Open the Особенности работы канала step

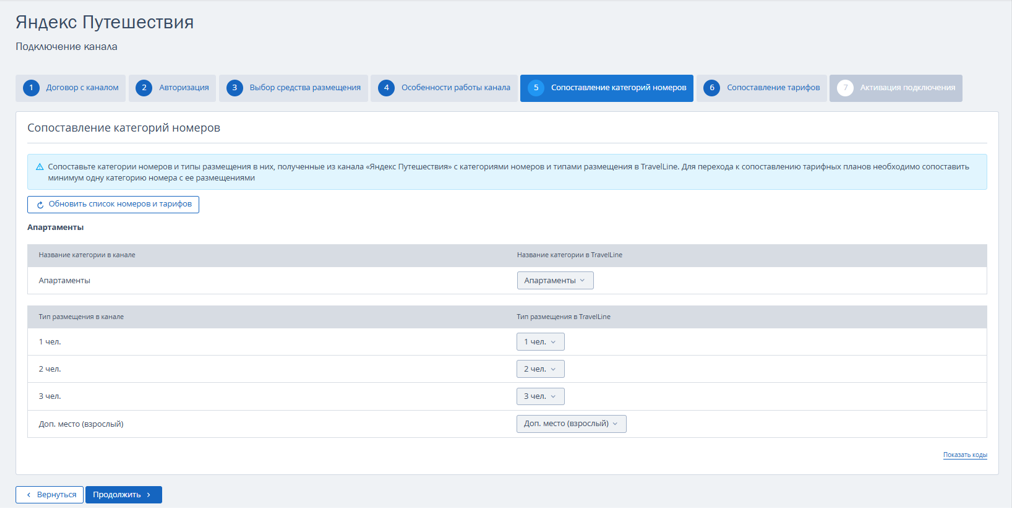click(x=444, y=88)
